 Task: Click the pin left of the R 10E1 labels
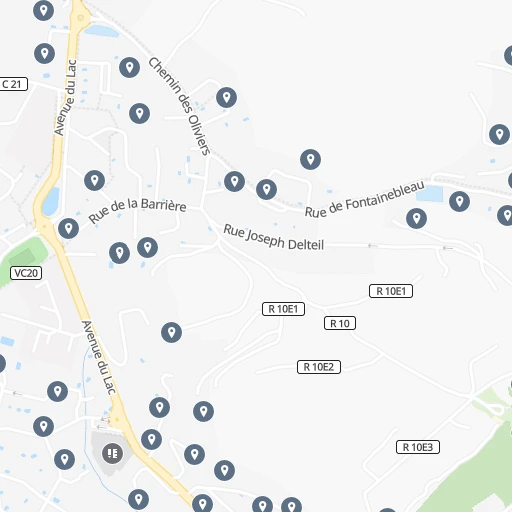point(171,332)
